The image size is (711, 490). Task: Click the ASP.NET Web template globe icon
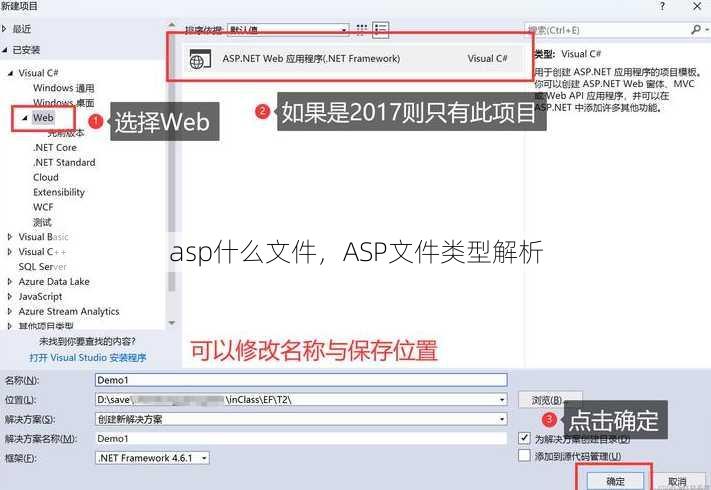click(200, 59)
